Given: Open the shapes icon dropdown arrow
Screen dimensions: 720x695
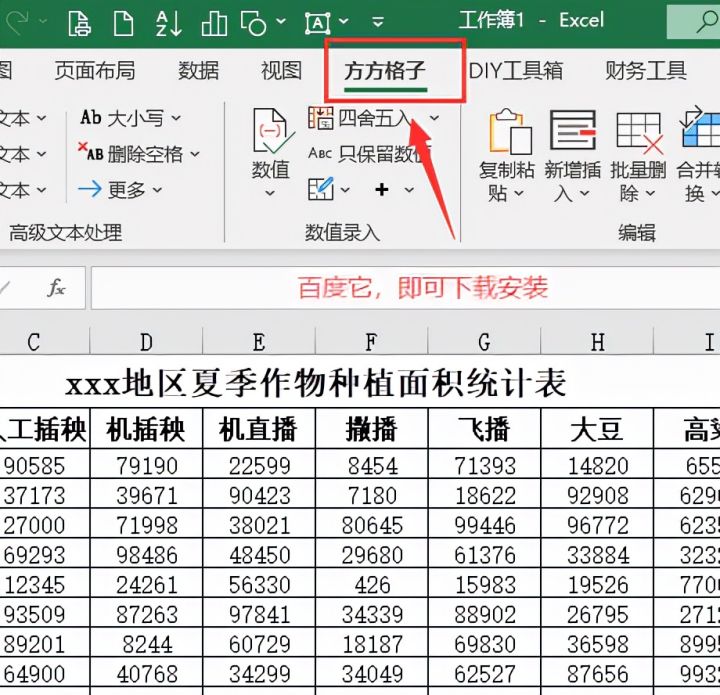Looking at the screenshot, I should coord(281,21).
